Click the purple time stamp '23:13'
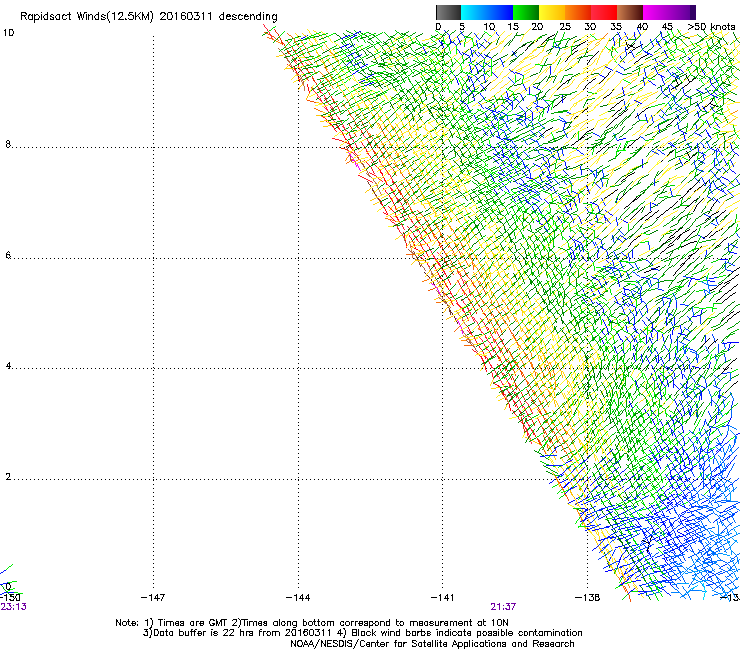The height and width of the screenshot is (650, 740). coord(14,607)
